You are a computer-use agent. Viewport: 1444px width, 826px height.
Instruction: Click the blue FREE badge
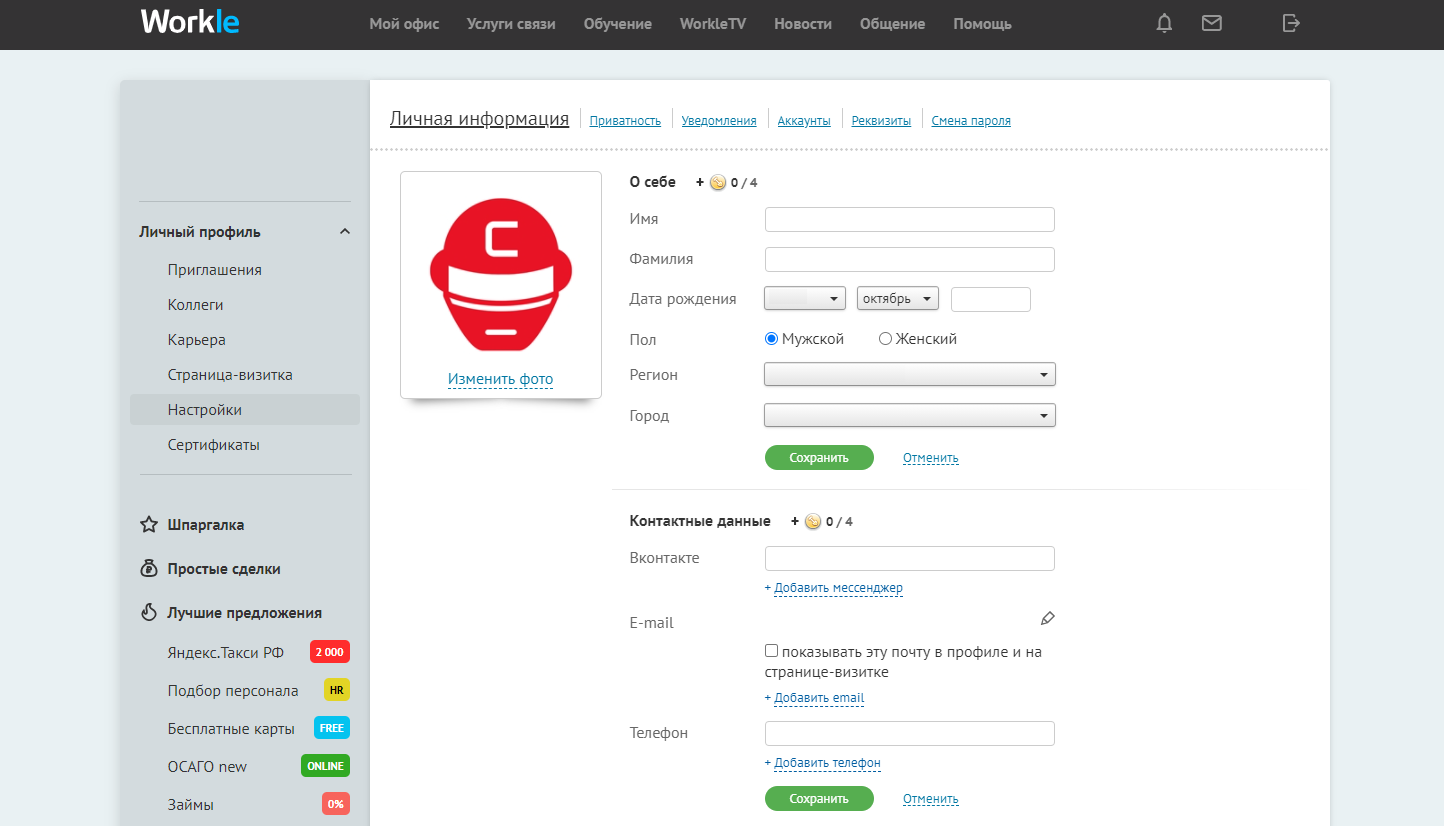click(x=332, y=728)
